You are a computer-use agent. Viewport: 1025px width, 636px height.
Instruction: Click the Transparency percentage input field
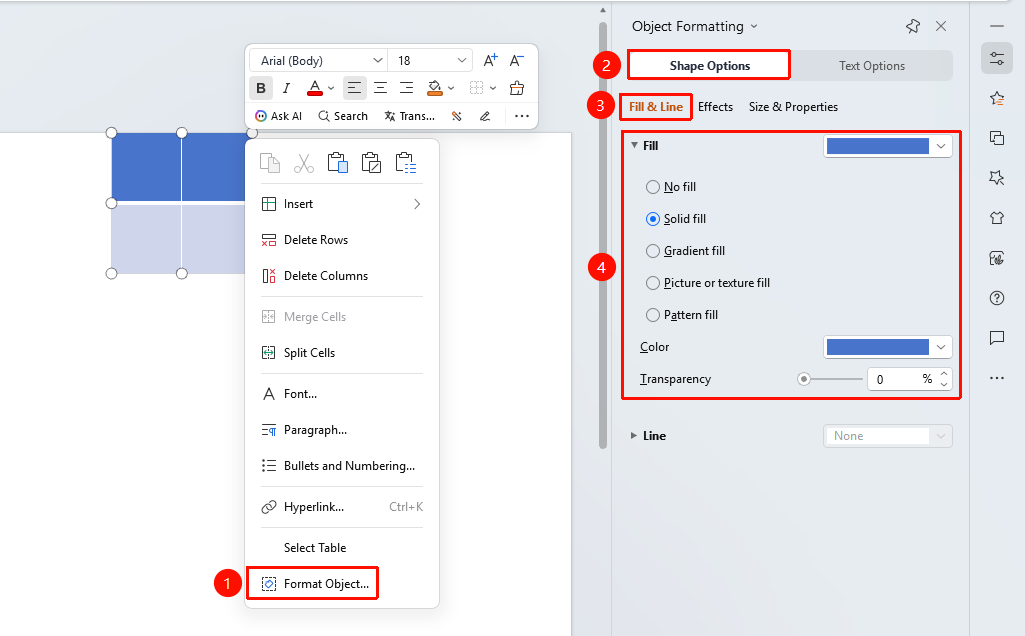pyautogui.click(x=902, y=379)
